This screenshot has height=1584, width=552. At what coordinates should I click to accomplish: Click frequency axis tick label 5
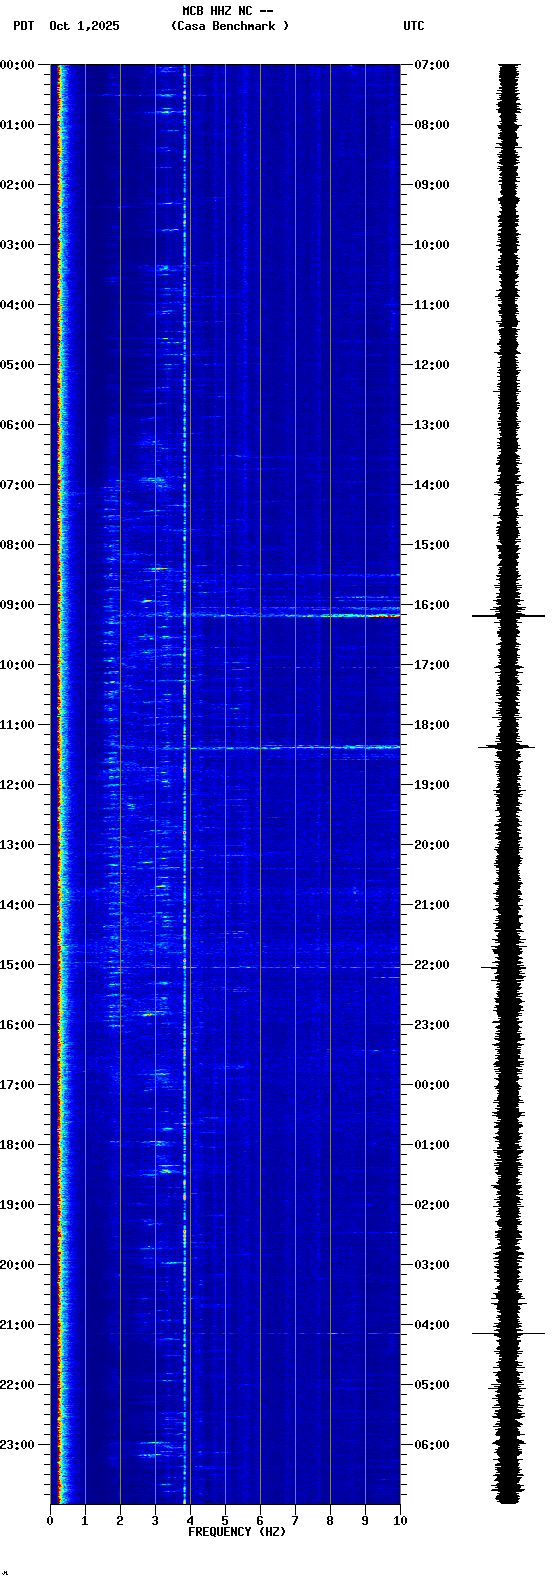(225, 1521)
